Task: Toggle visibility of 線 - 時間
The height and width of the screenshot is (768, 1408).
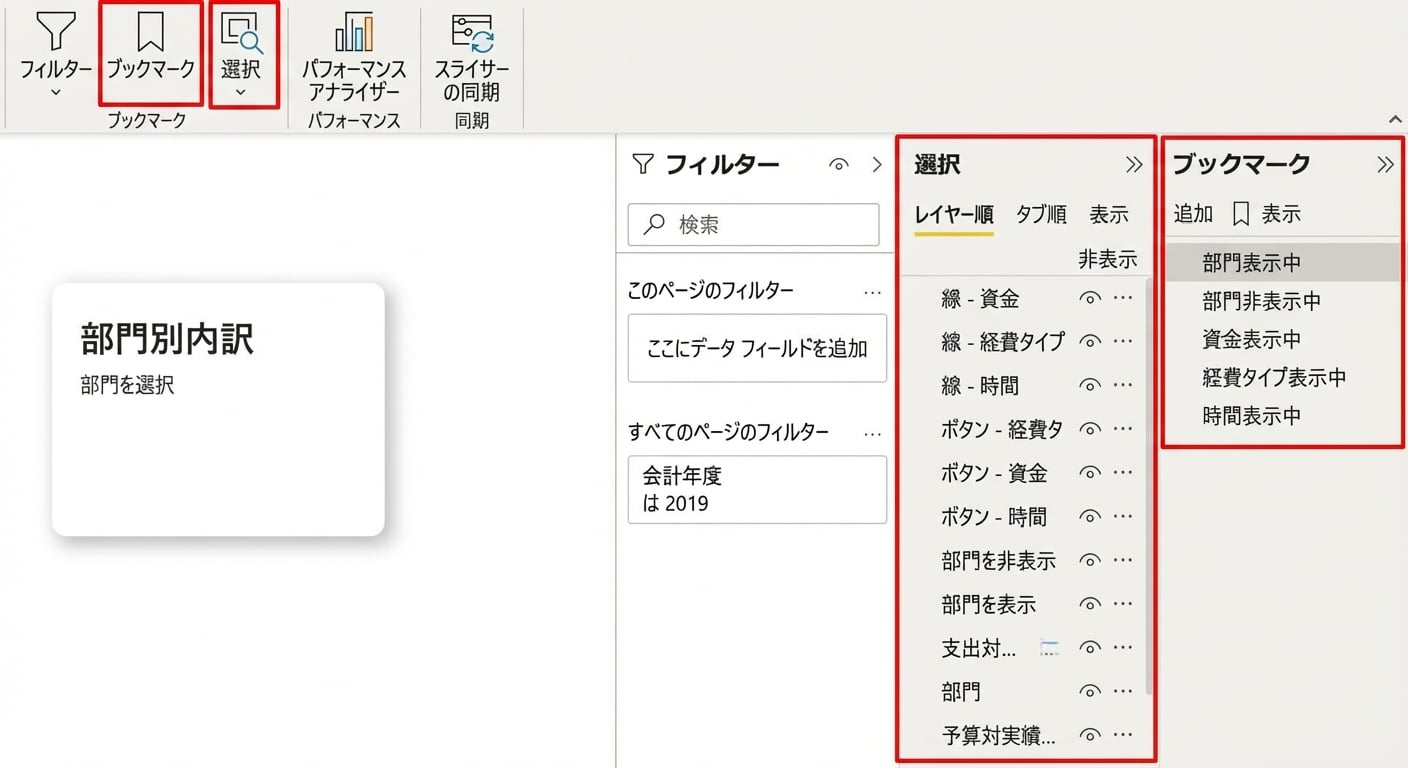Action: pyautogui.click(x=1091, y=386)
